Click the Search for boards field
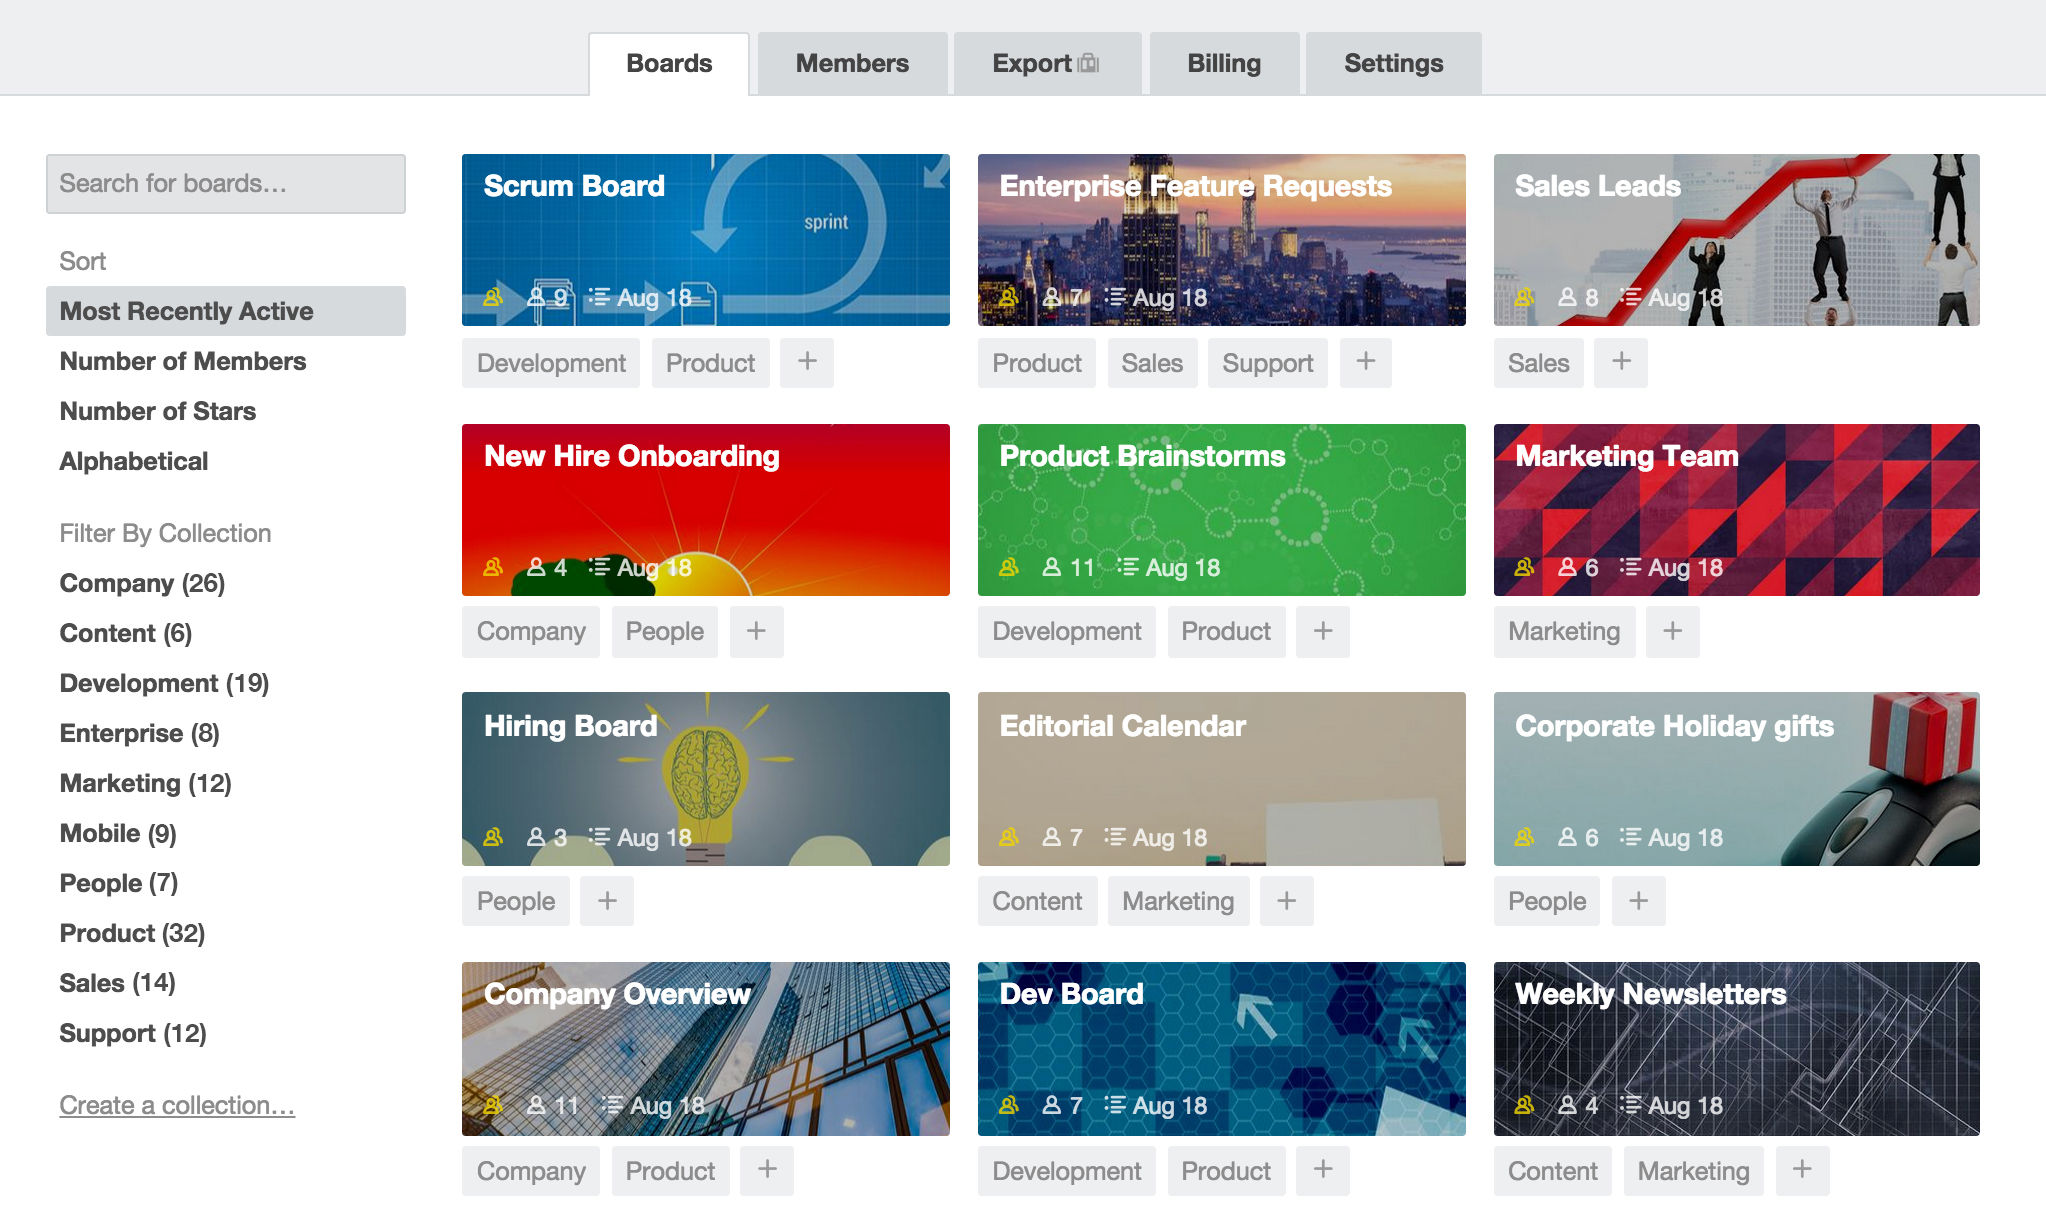 pos(226,184)
